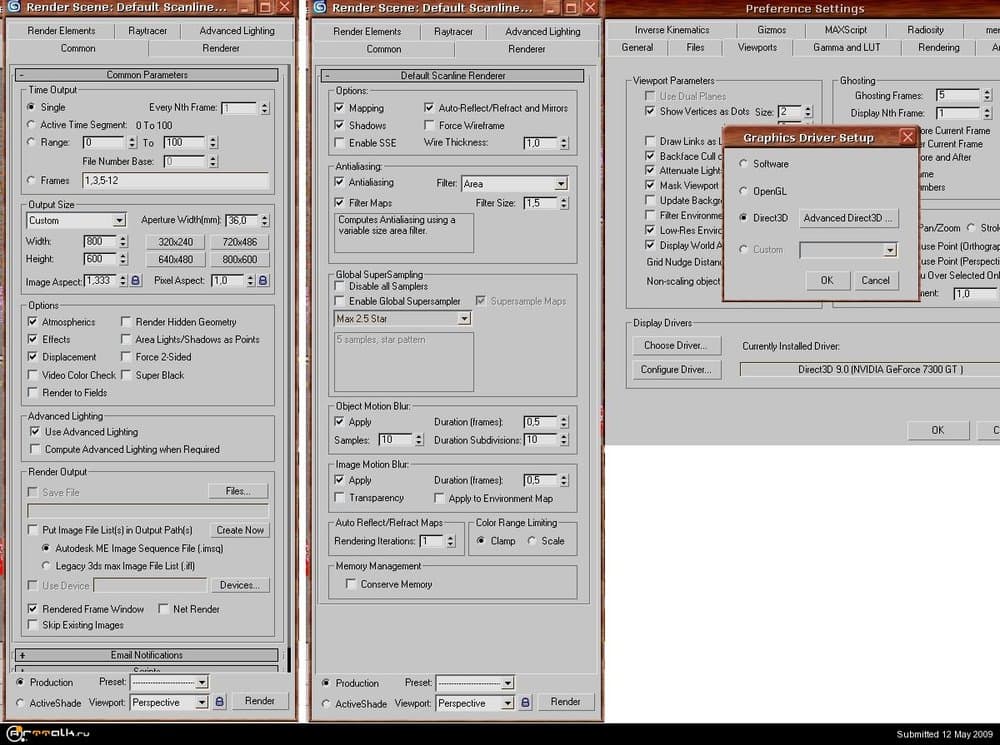Collapse the Common Parameters rollout

pos(22,75)
